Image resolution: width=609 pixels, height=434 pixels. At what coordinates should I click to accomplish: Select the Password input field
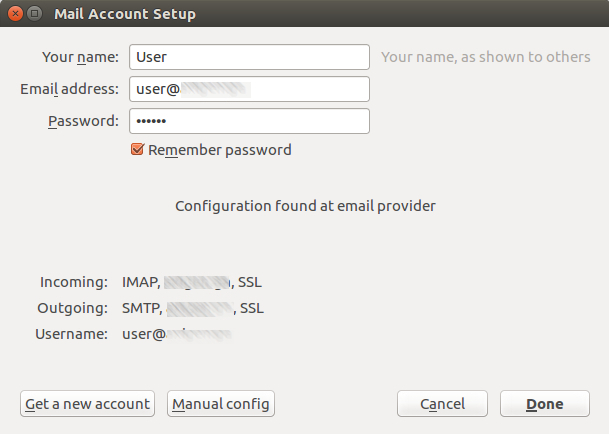[x=249, y=121]
